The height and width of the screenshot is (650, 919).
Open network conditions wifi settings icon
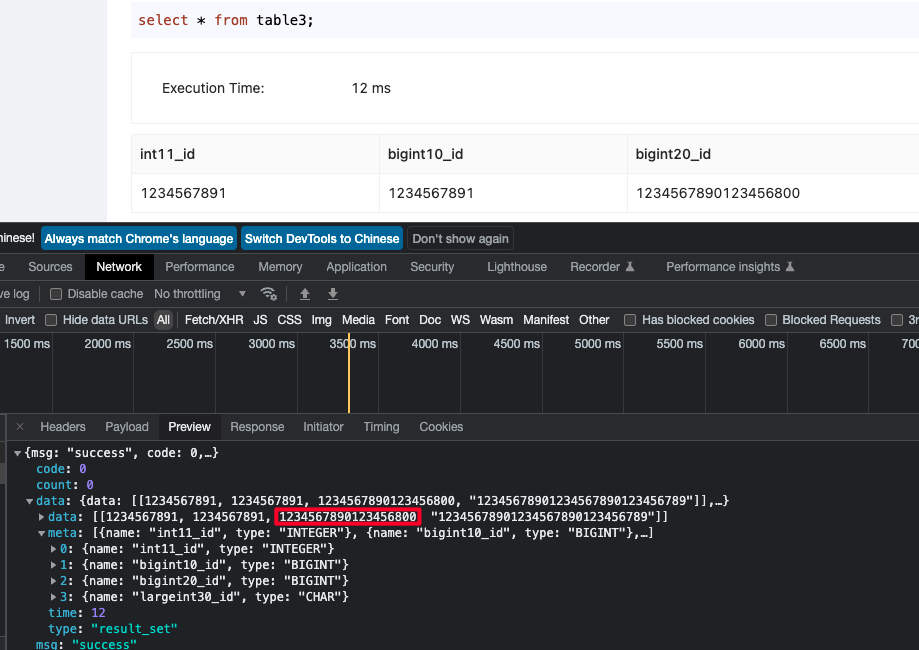click(x=268, y=294)
